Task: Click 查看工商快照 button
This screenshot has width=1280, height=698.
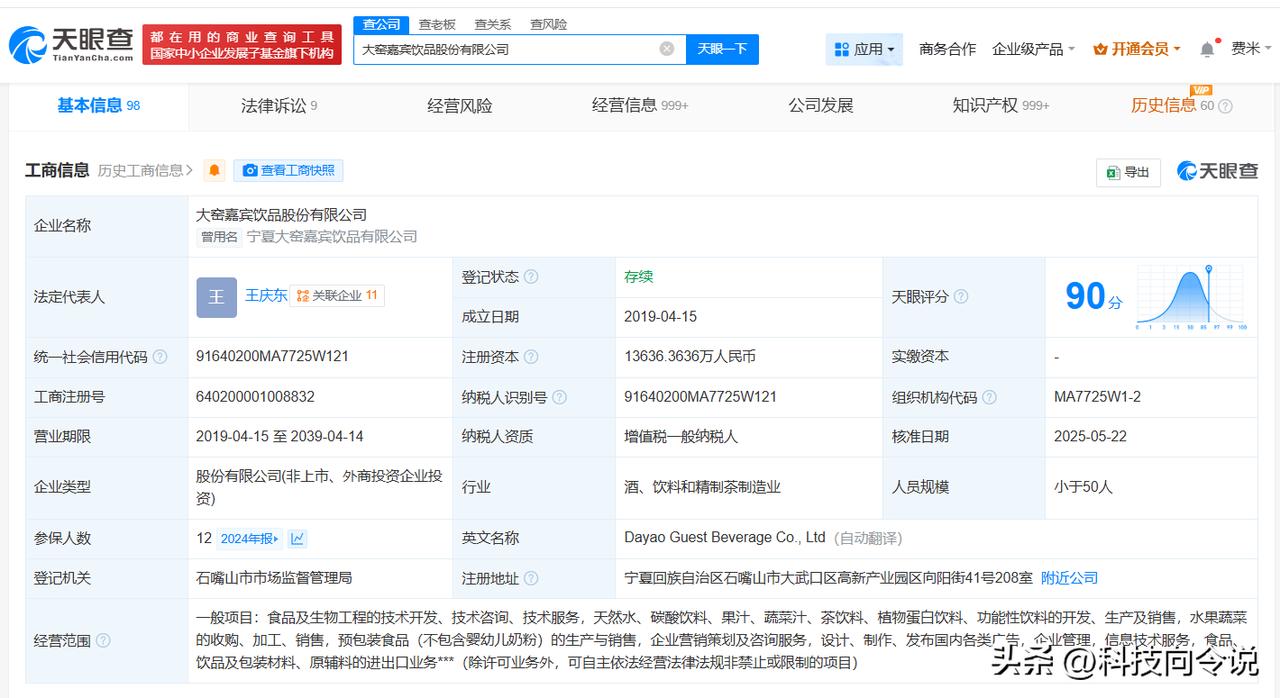Action: (x=288, y=171)
